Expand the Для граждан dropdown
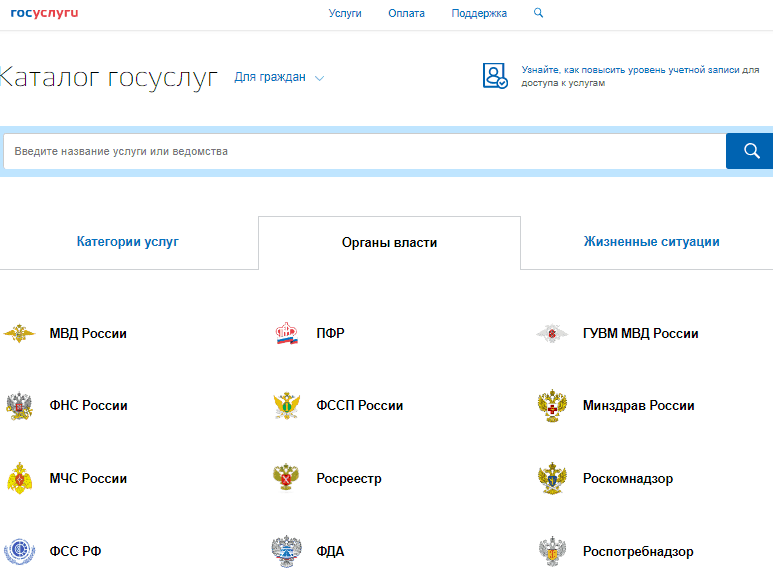 pos(279,77)
